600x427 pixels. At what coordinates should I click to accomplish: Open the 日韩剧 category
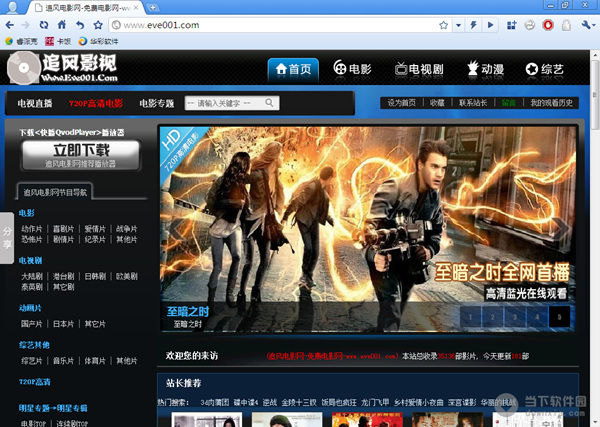pyautogui.click(x=95, y=276)
